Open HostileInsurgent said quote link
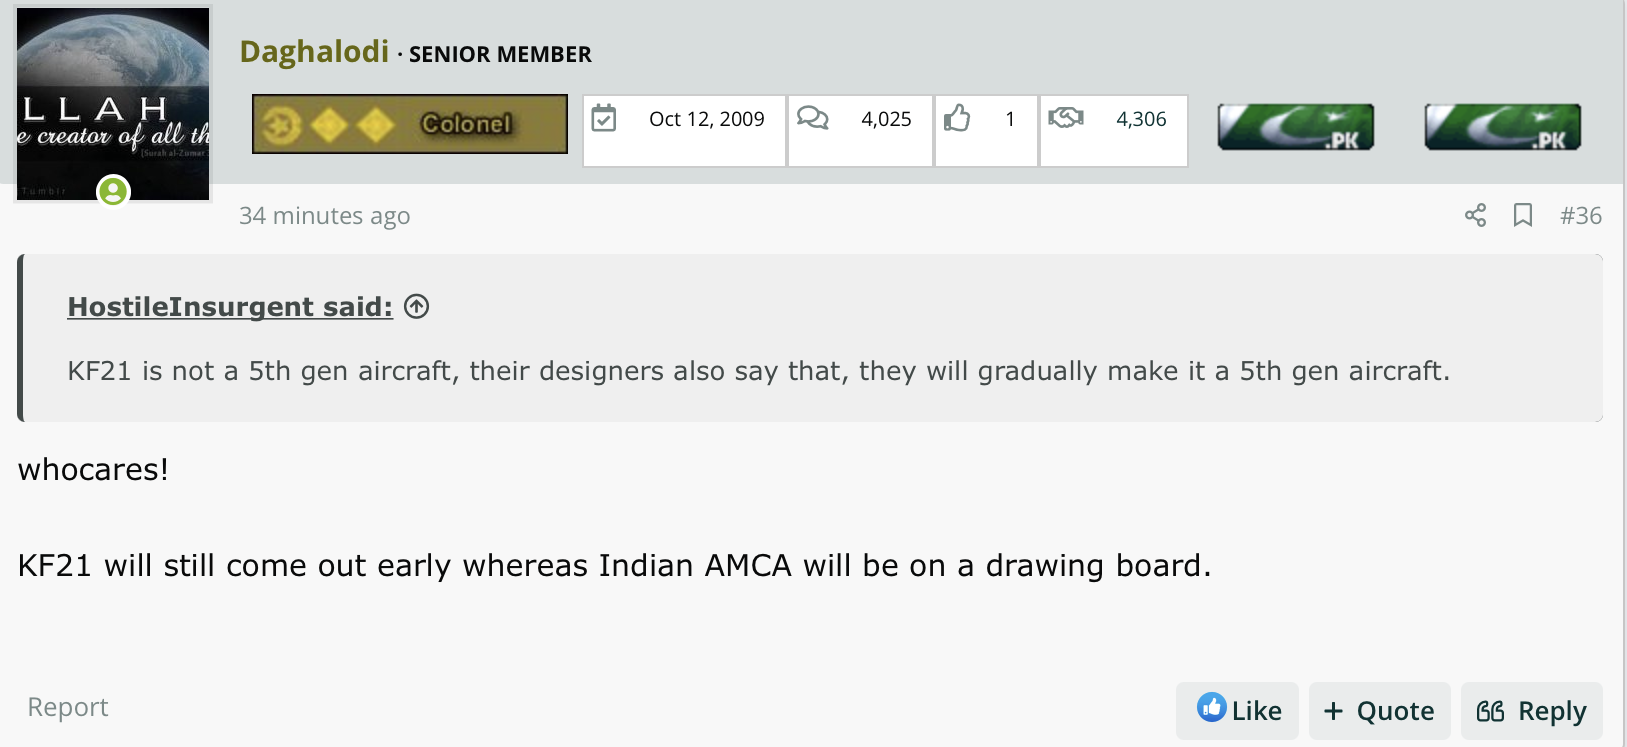The width and height of the screenshot is (1627, 747). [230, 306]
